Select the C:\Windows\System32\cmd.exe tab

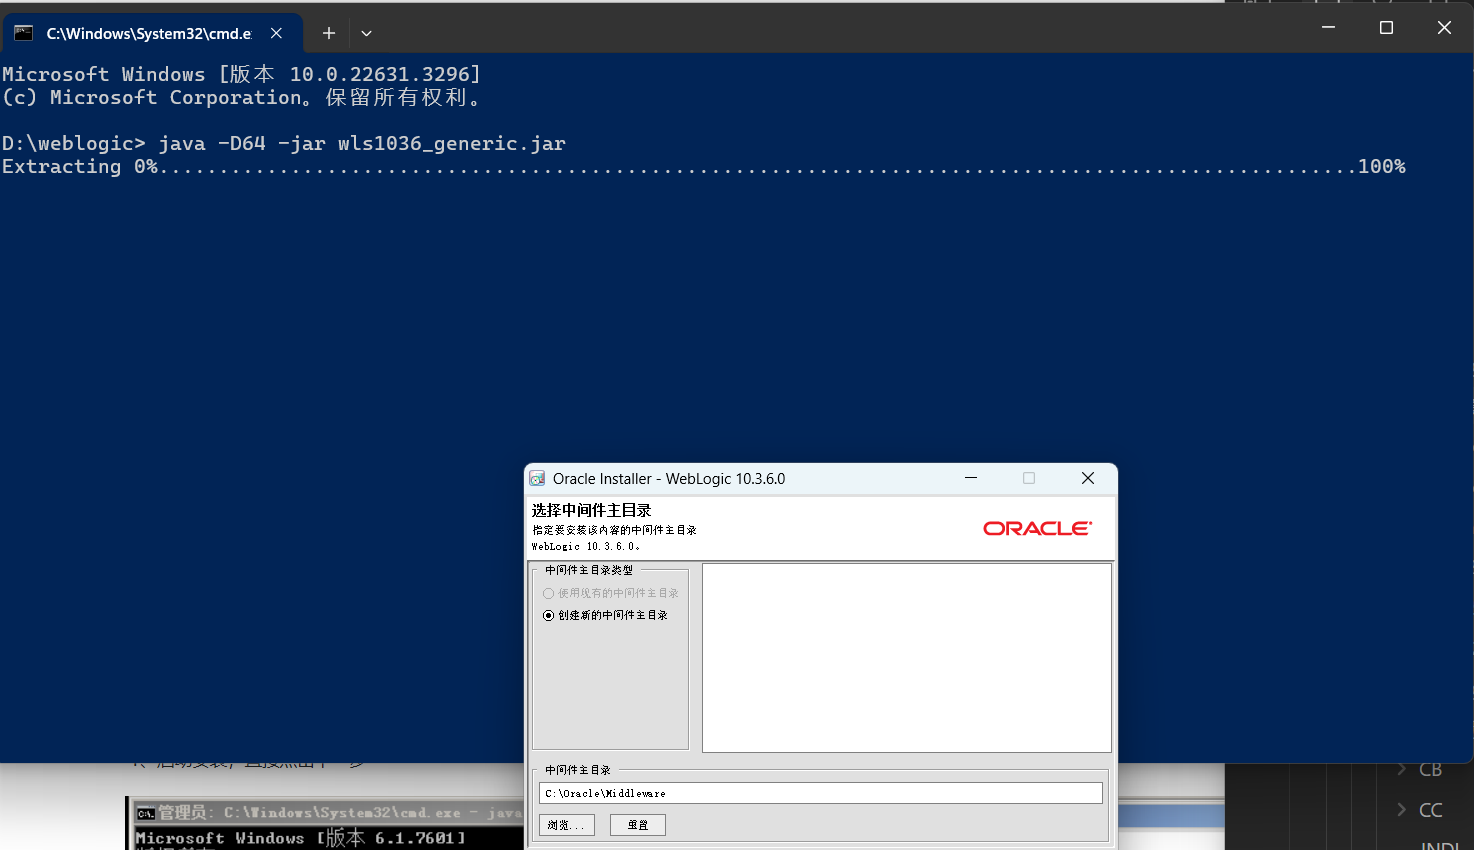[152, 33]
